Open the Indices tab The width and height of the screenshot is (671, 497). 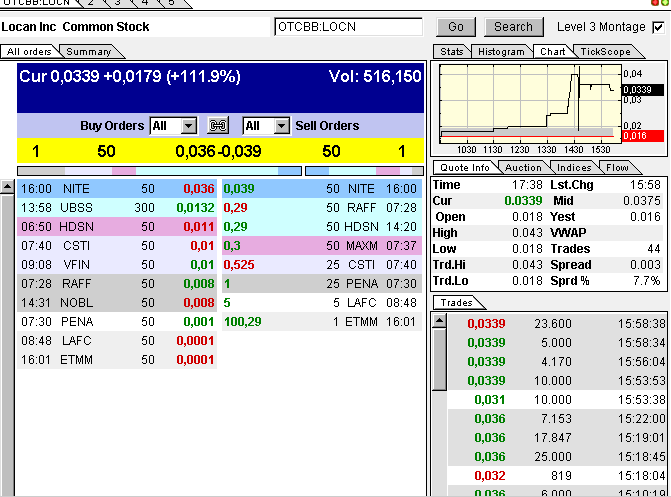pos(574,168)
